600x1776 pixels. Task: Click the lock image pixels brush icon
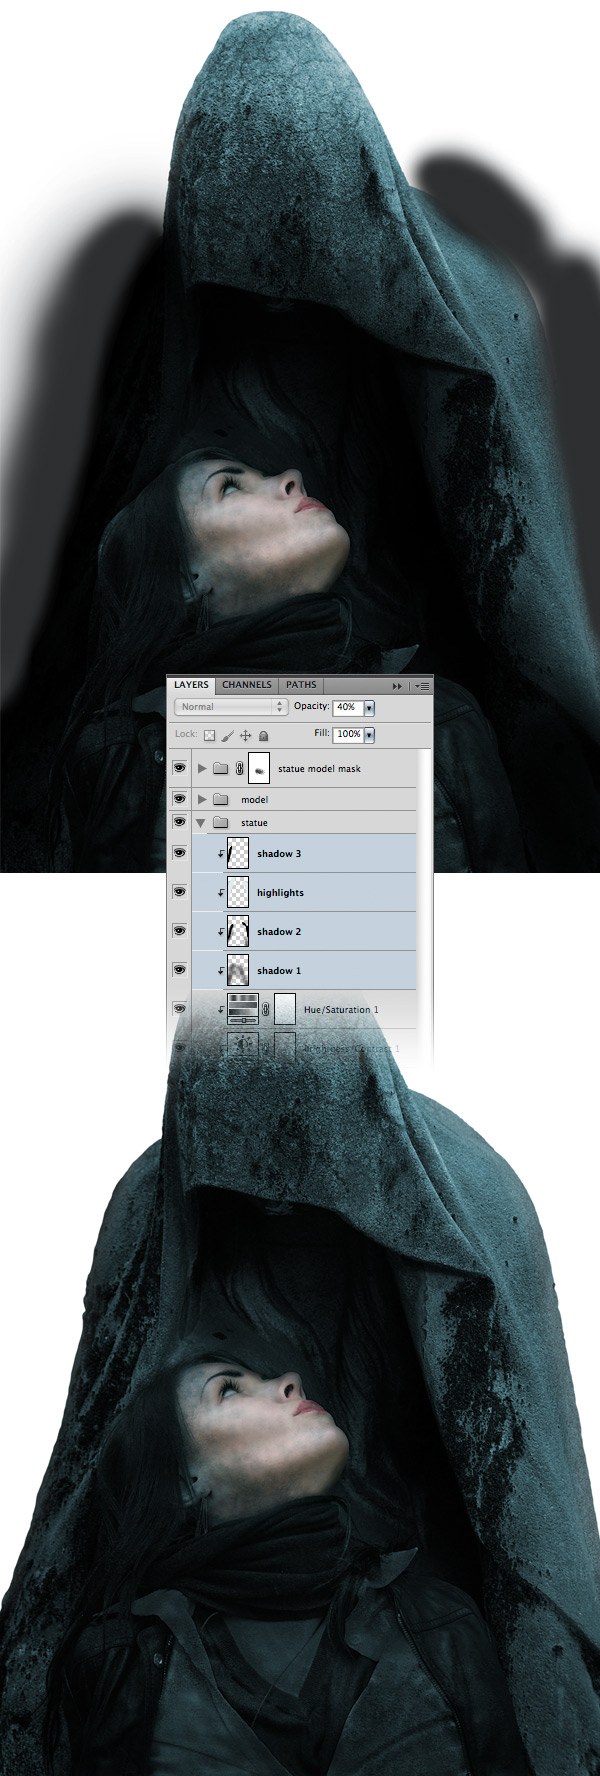[x=227, y=735]
